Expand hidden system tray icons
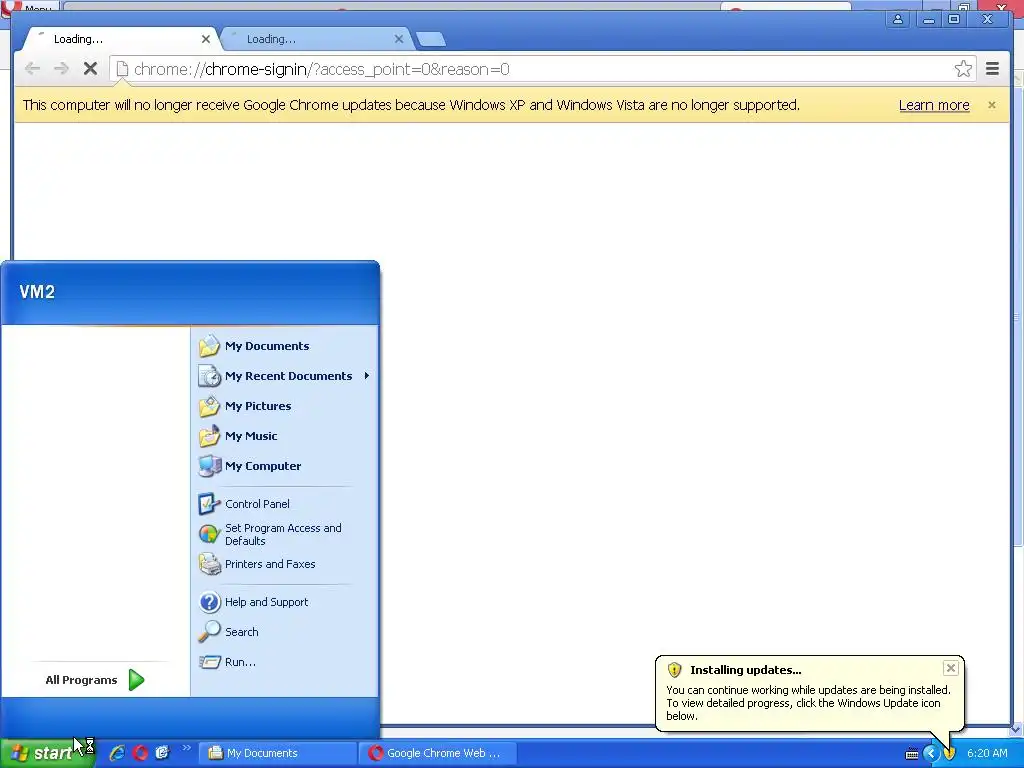This screenshot has height=768, width=1024. pos(931,753)
